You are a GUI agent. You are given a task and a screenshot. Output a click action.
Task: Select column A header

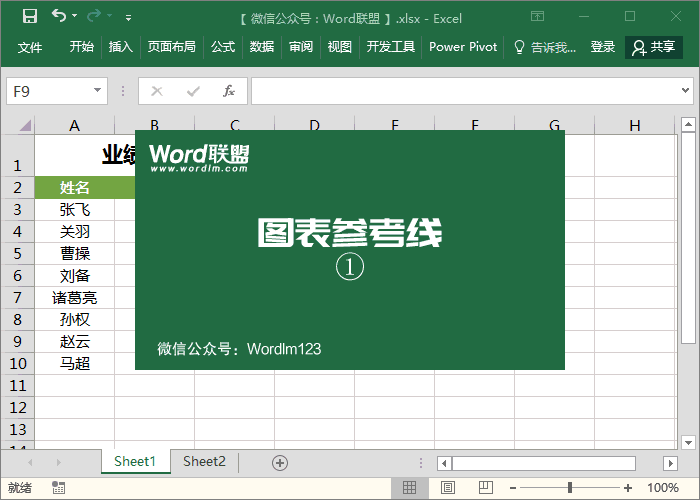[75, 125]
